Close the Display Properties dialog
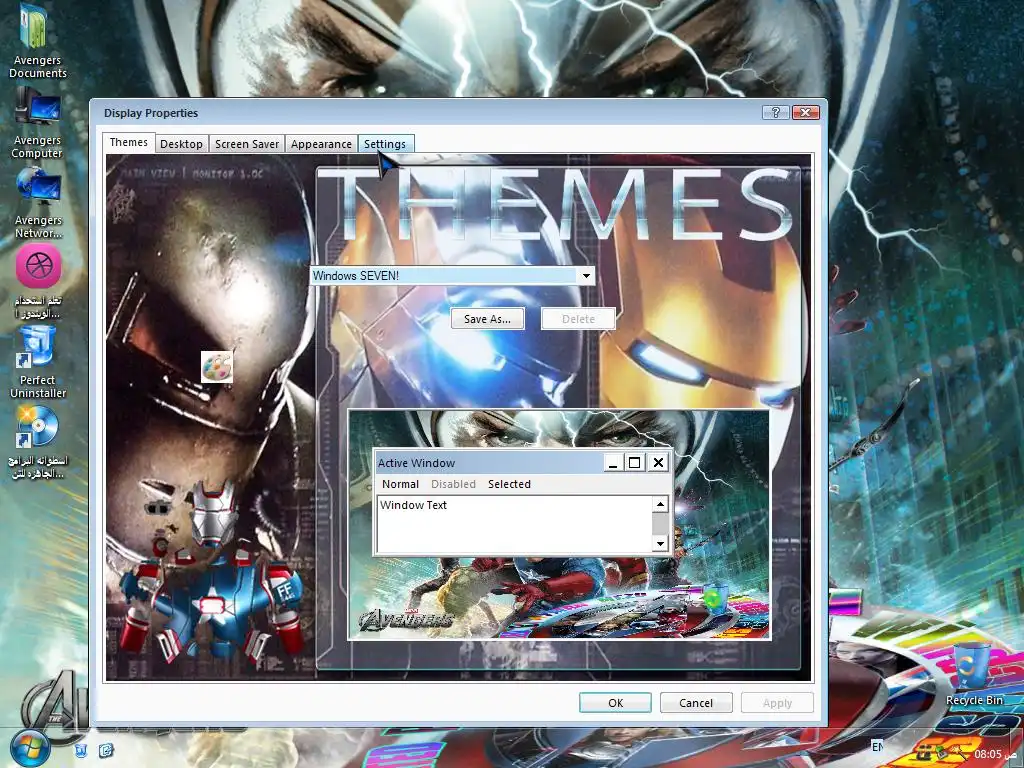This screenshot has width=1024, height=768. coord(806,112)
